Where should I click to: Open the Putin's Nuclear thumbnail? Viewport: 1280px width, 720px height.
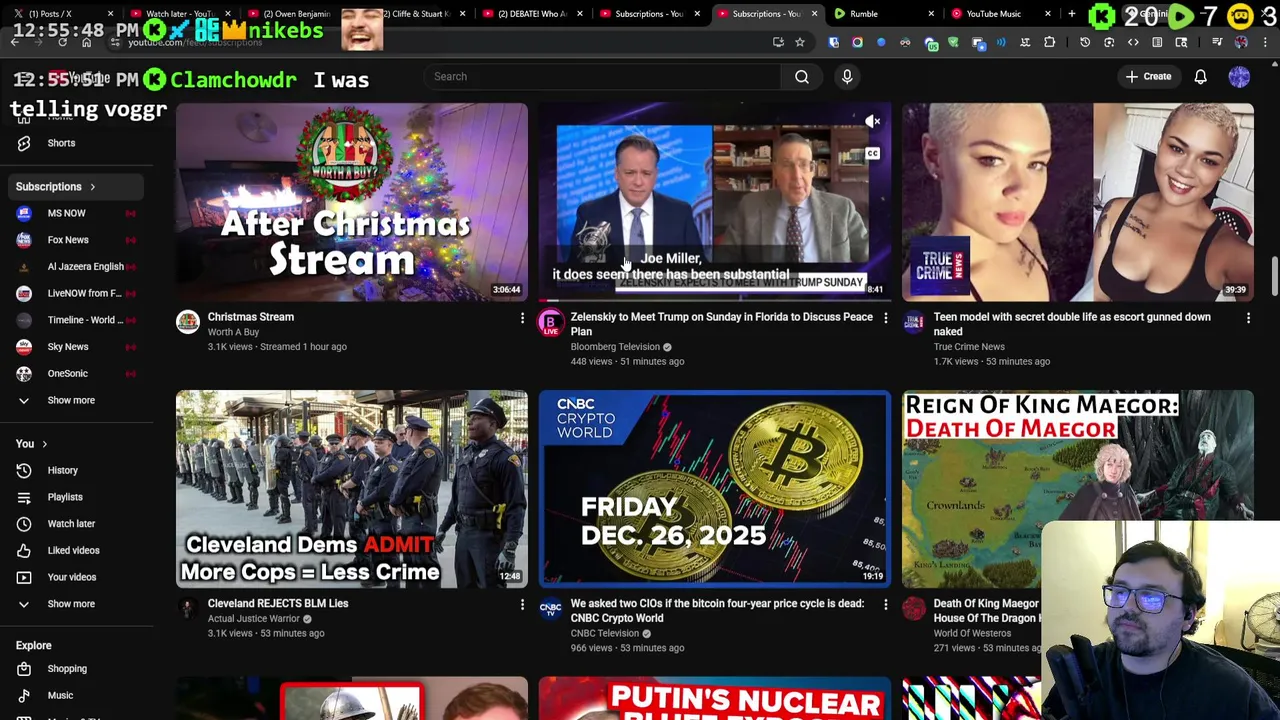(714, 698)
